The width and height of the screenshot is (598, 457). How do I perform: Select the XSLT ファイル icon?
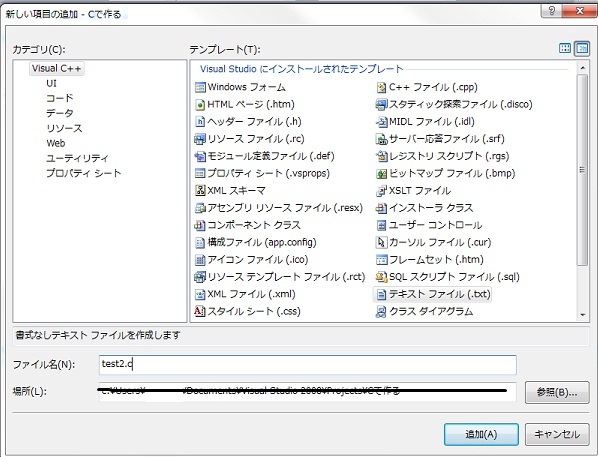click(x=381, y=190)
